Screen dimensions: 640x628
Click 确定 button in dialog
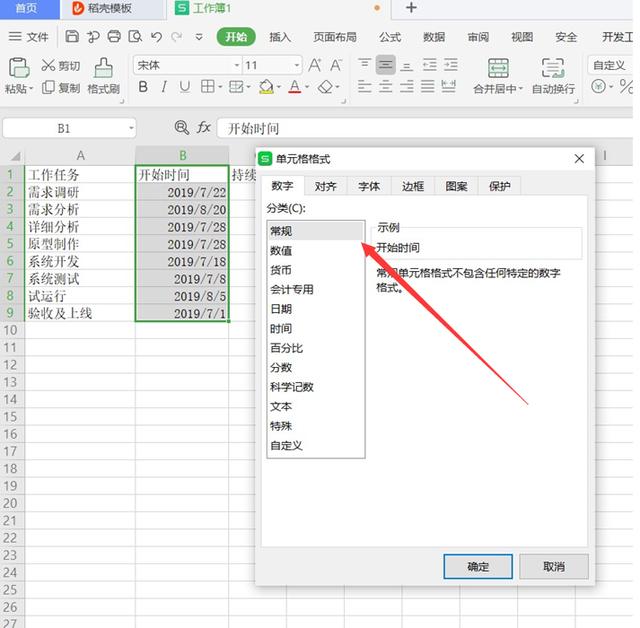pyautogui.click(x=478, y=566)
